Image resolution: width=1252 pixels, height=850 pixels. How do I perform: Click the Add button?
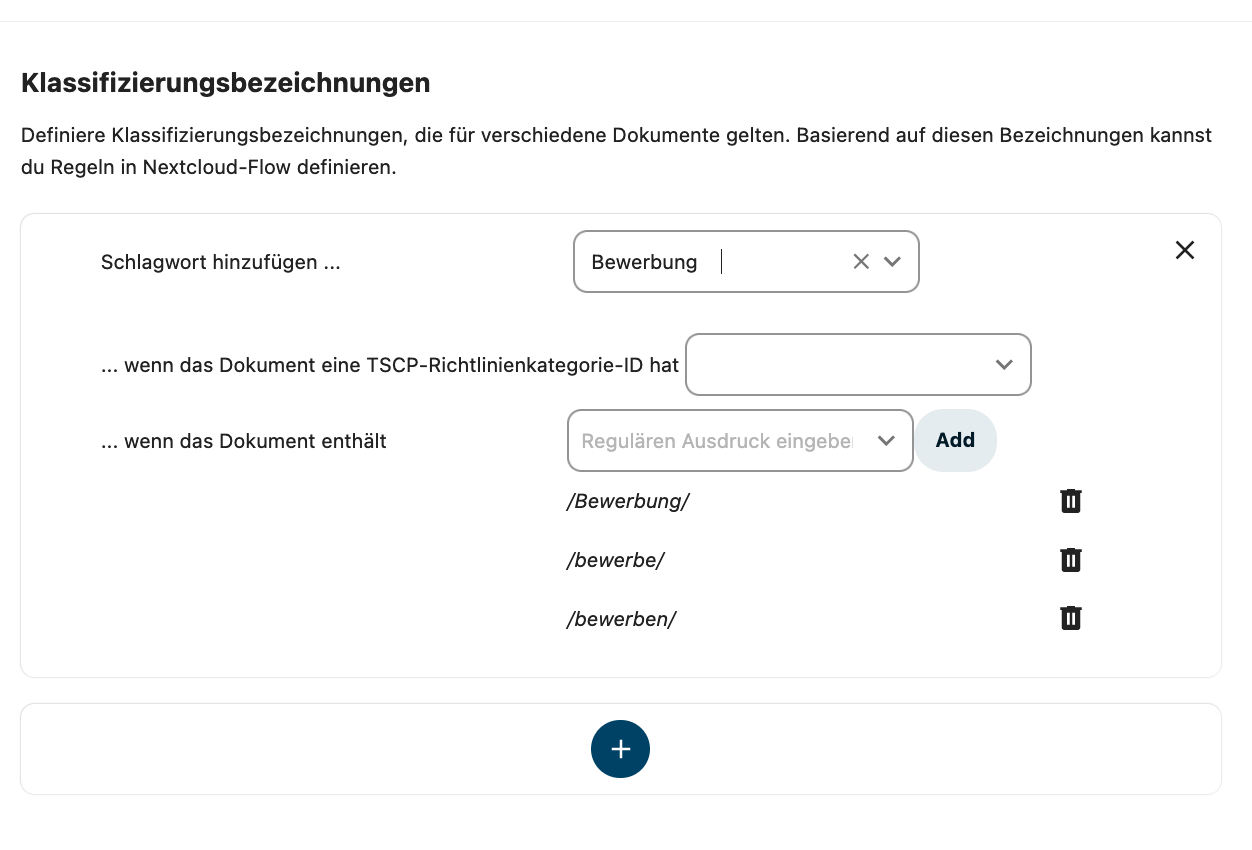955,440
